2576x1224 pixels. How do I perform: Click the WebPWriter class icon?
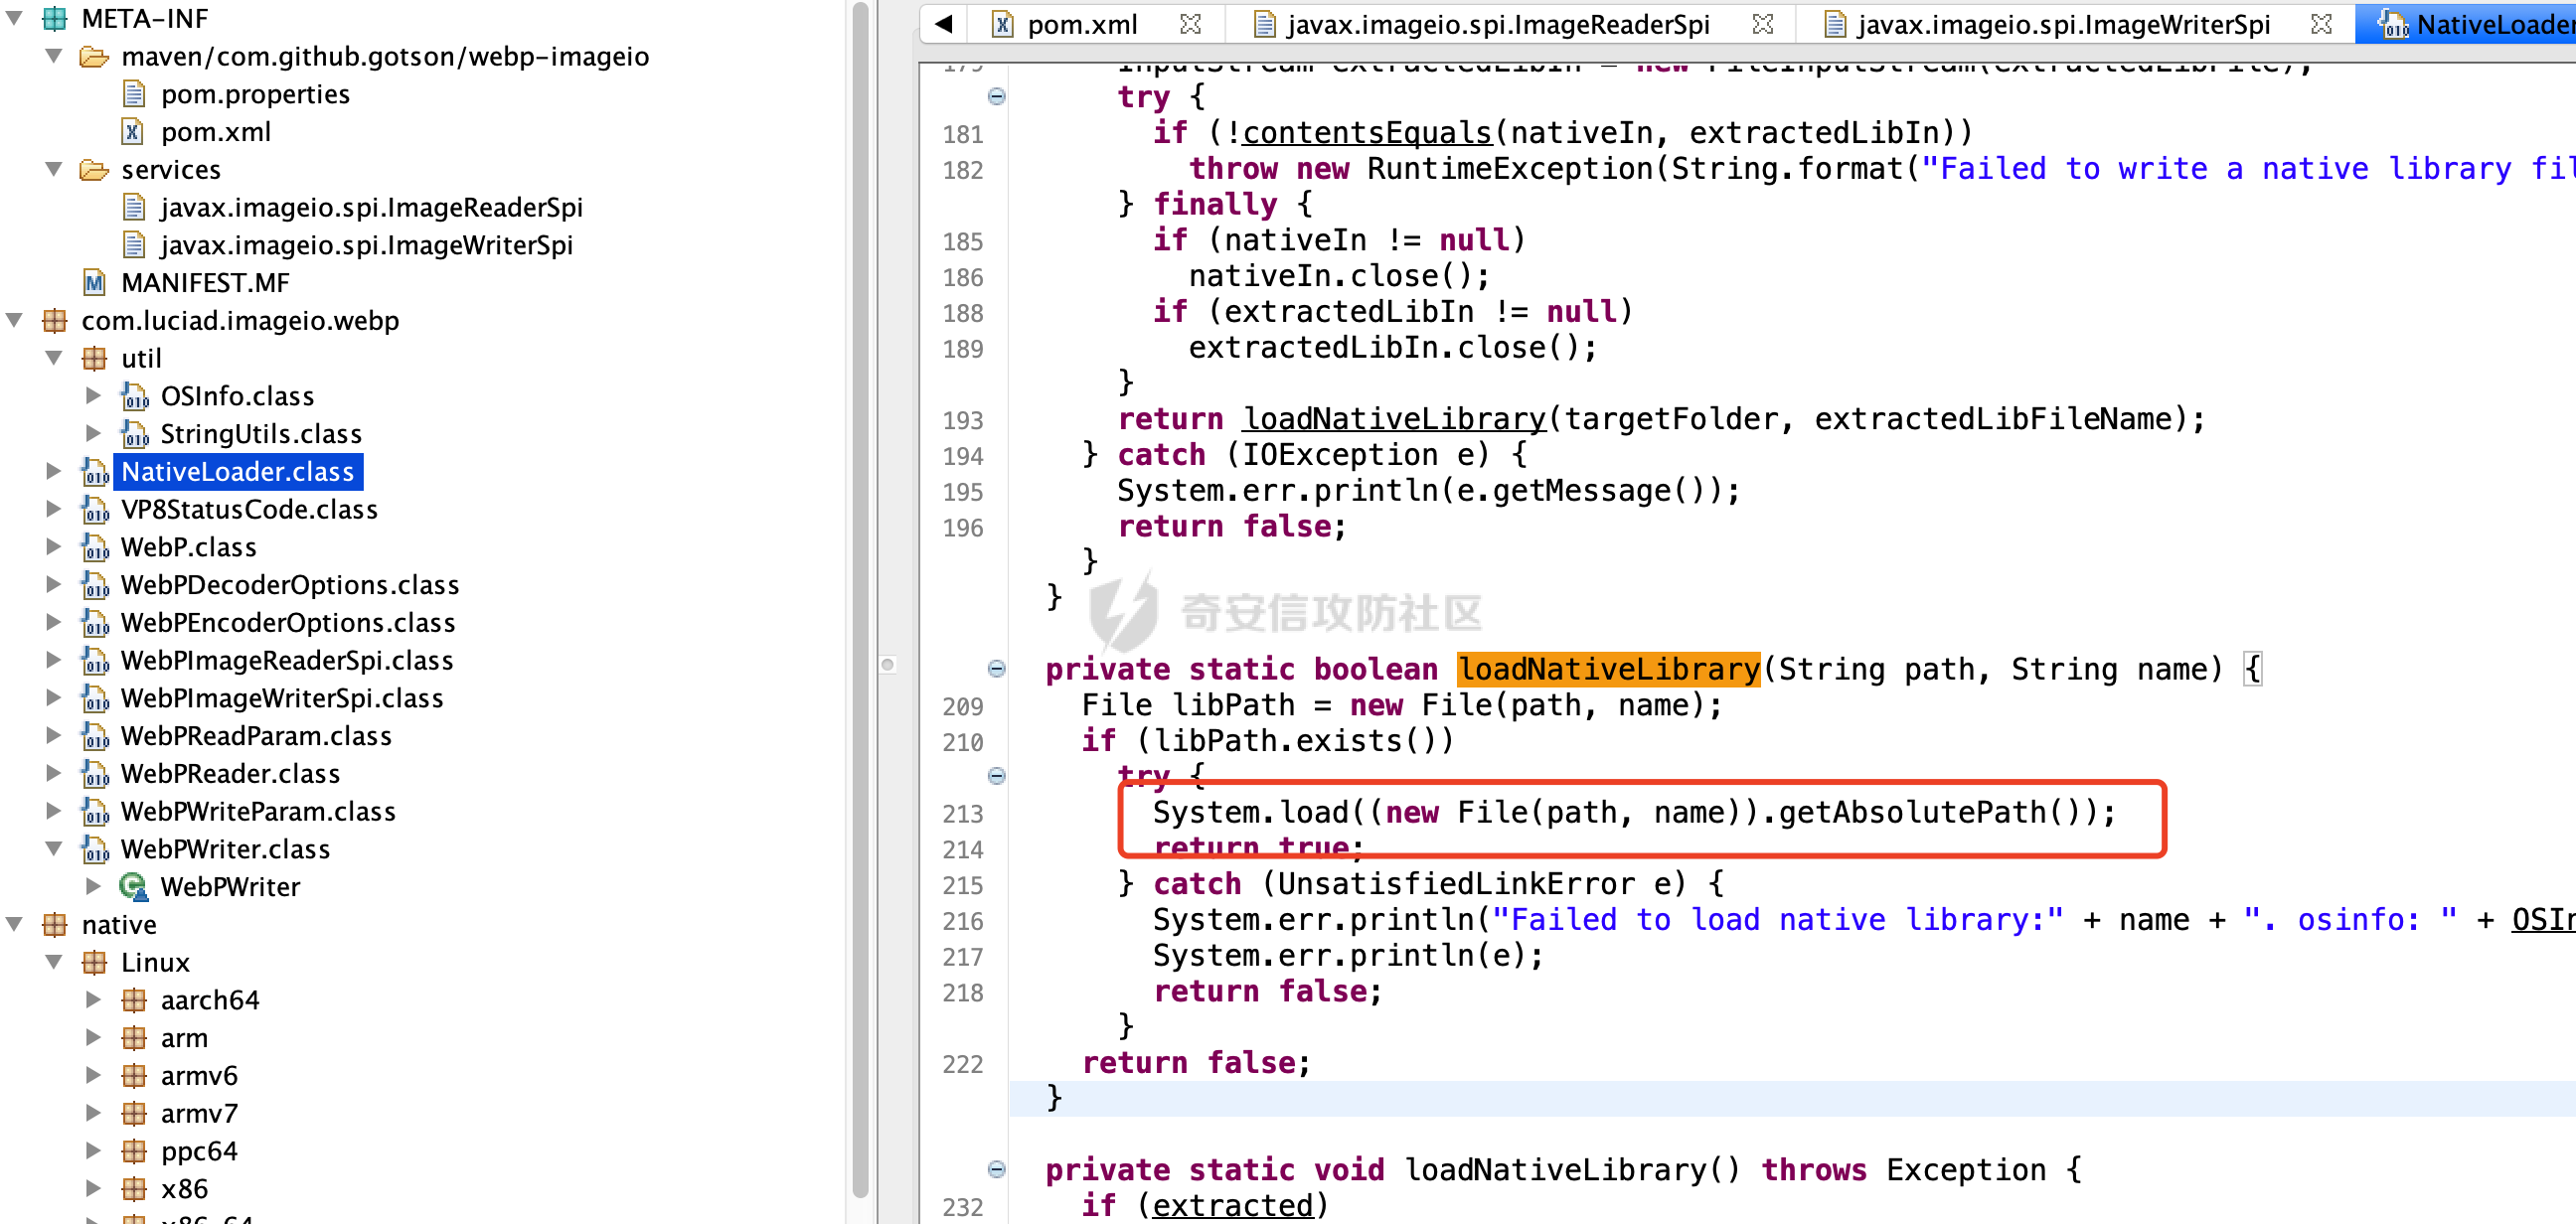click(x=133, y=887)
